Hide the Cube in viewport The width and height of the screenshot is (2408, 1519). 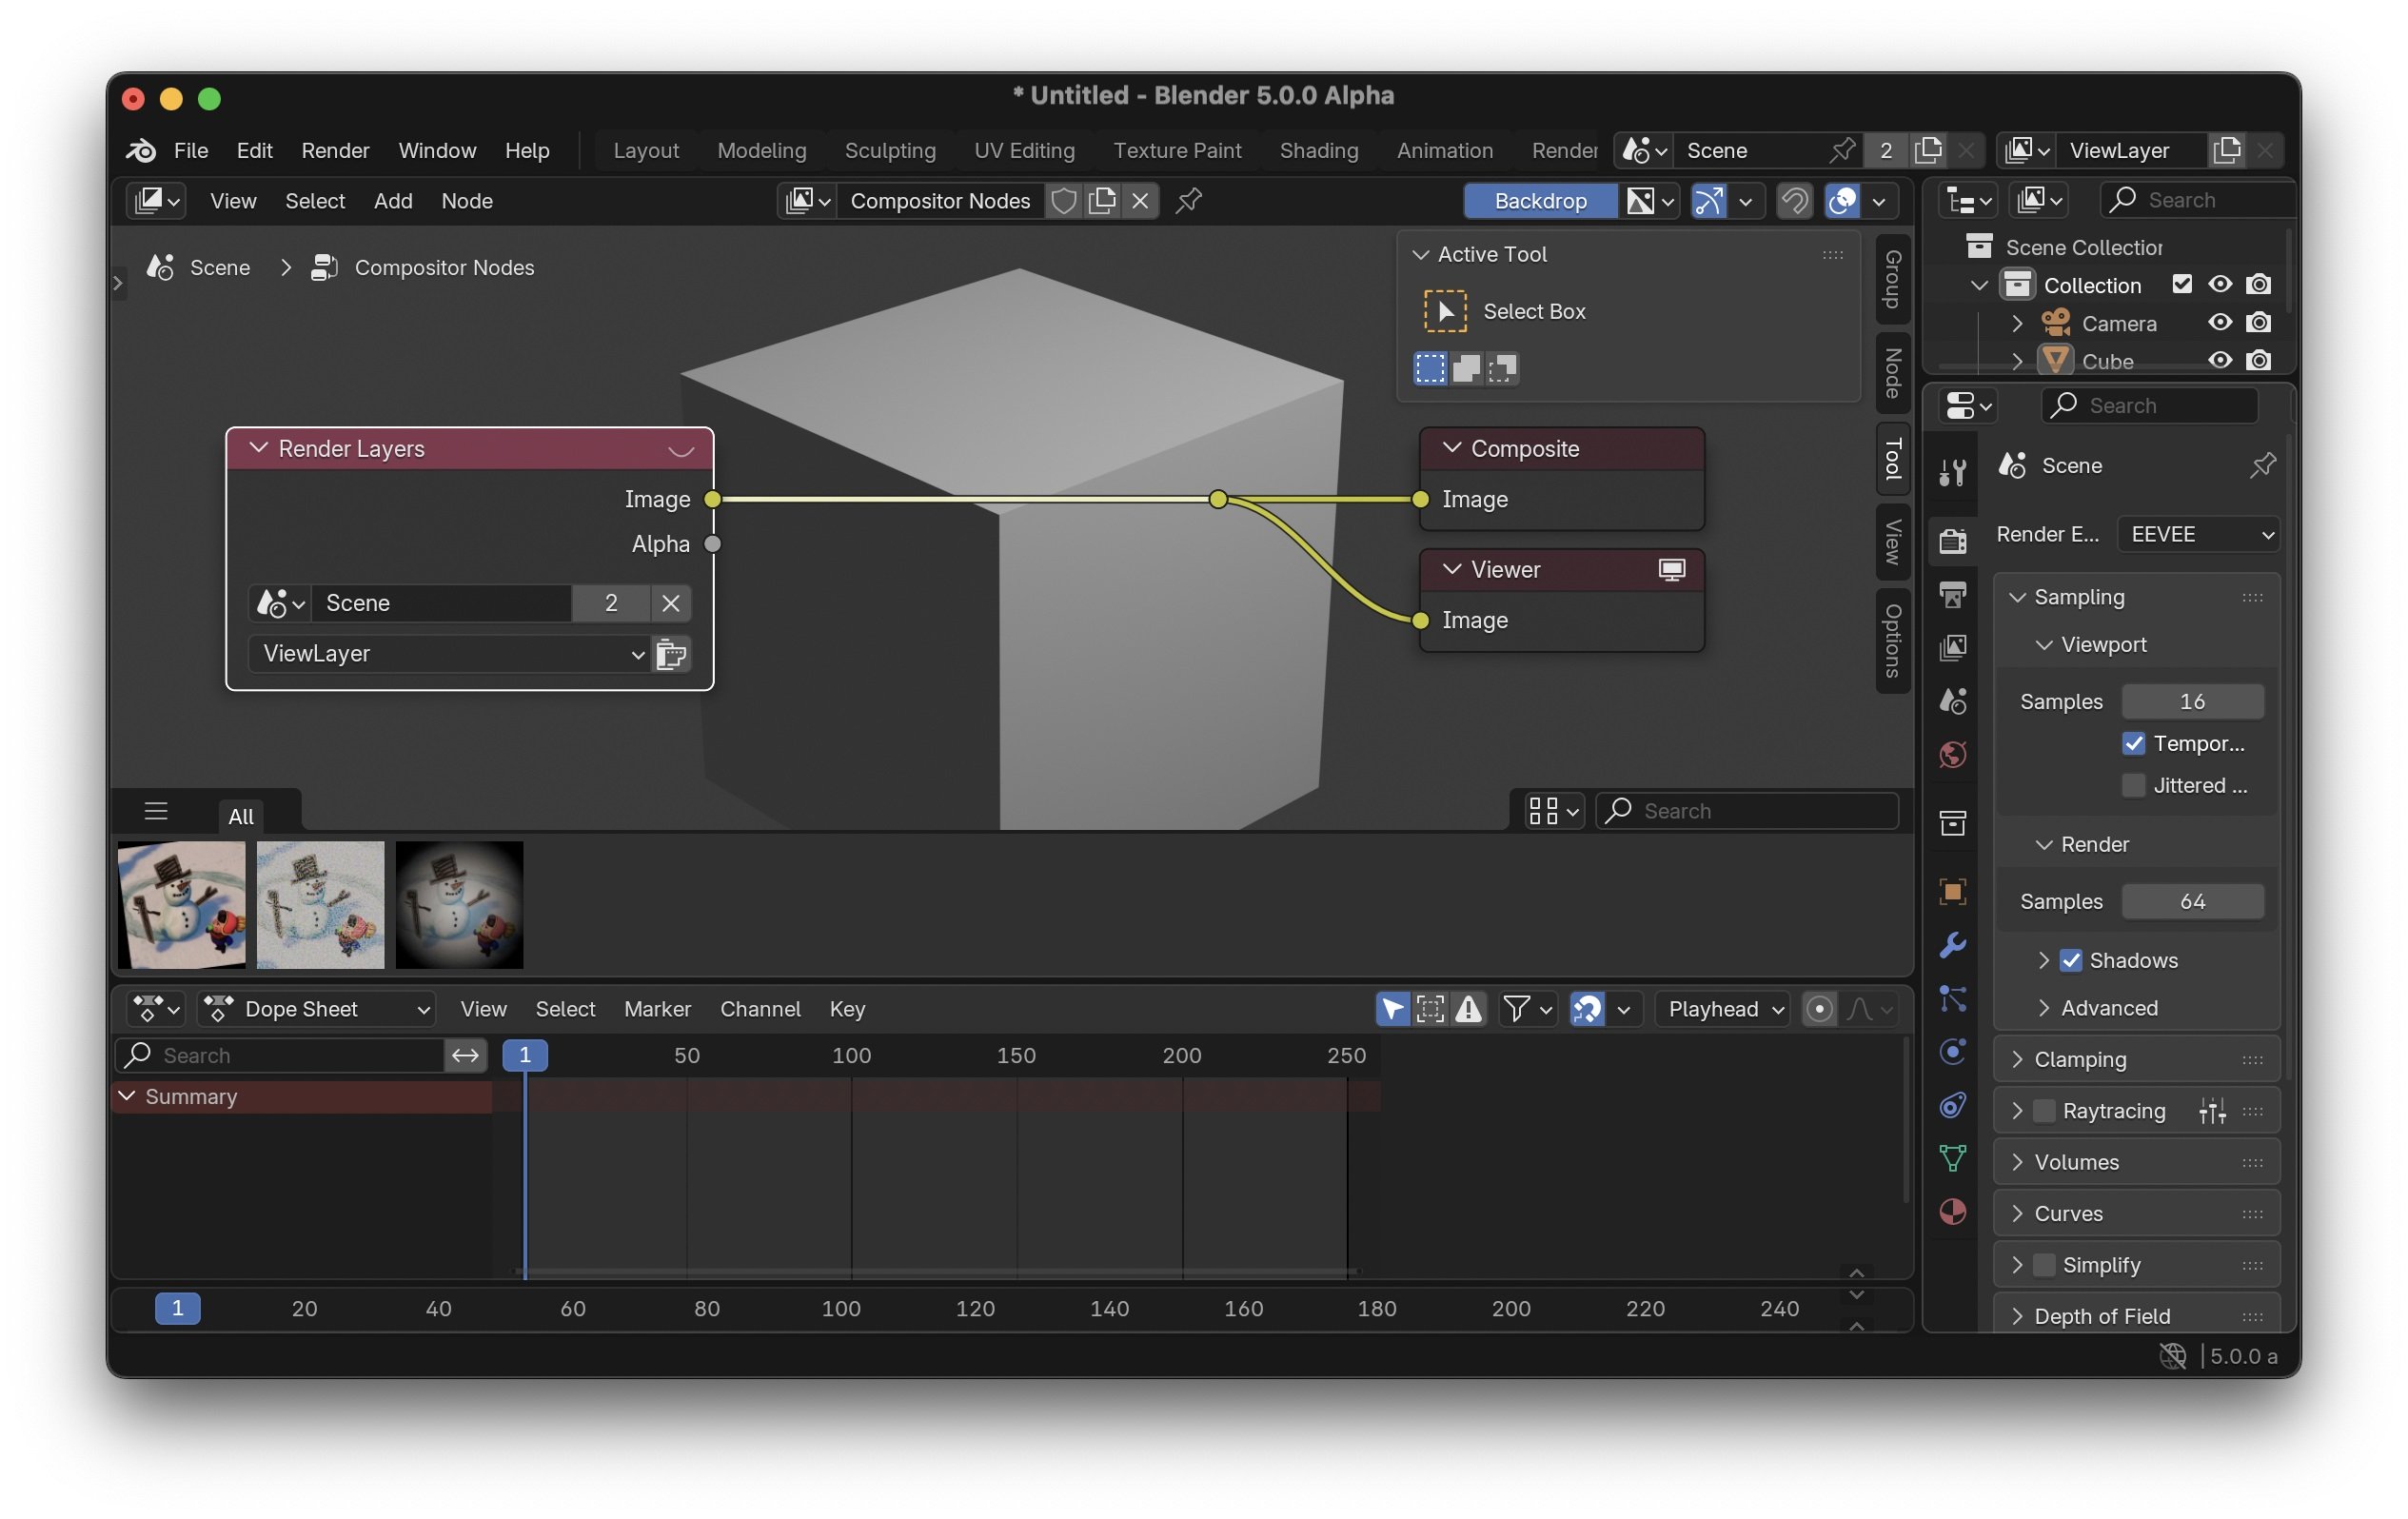coord(2219,361)
